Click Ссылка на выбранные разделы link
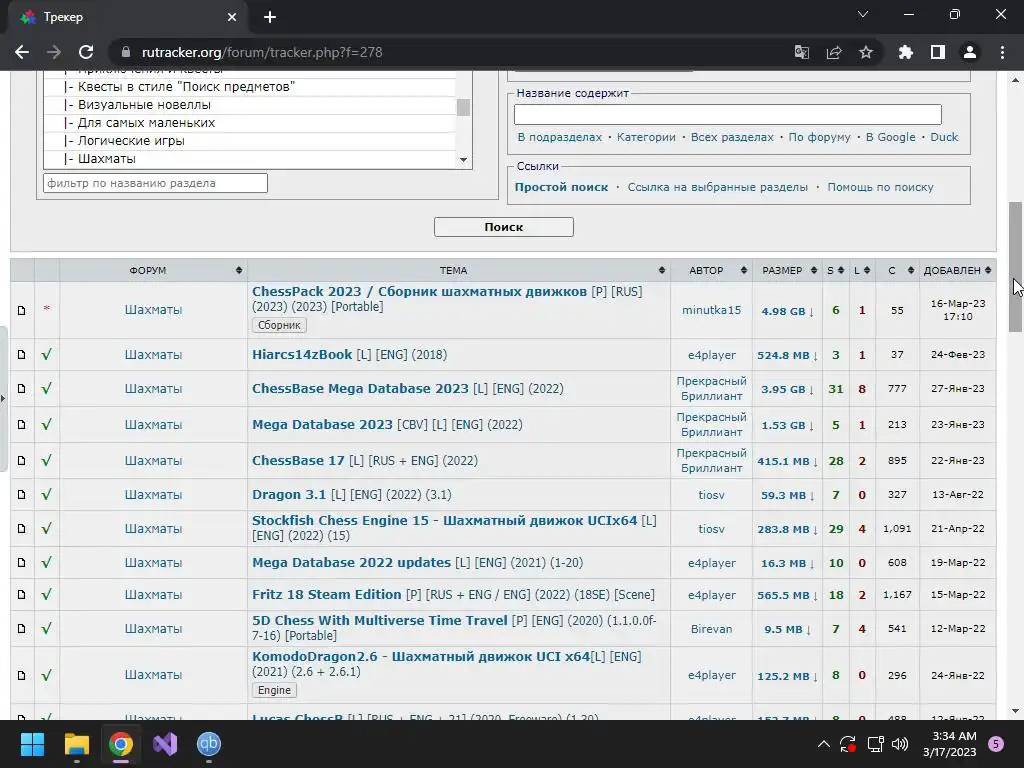This screenshot has height=768, width=1024. coord(718,187)
